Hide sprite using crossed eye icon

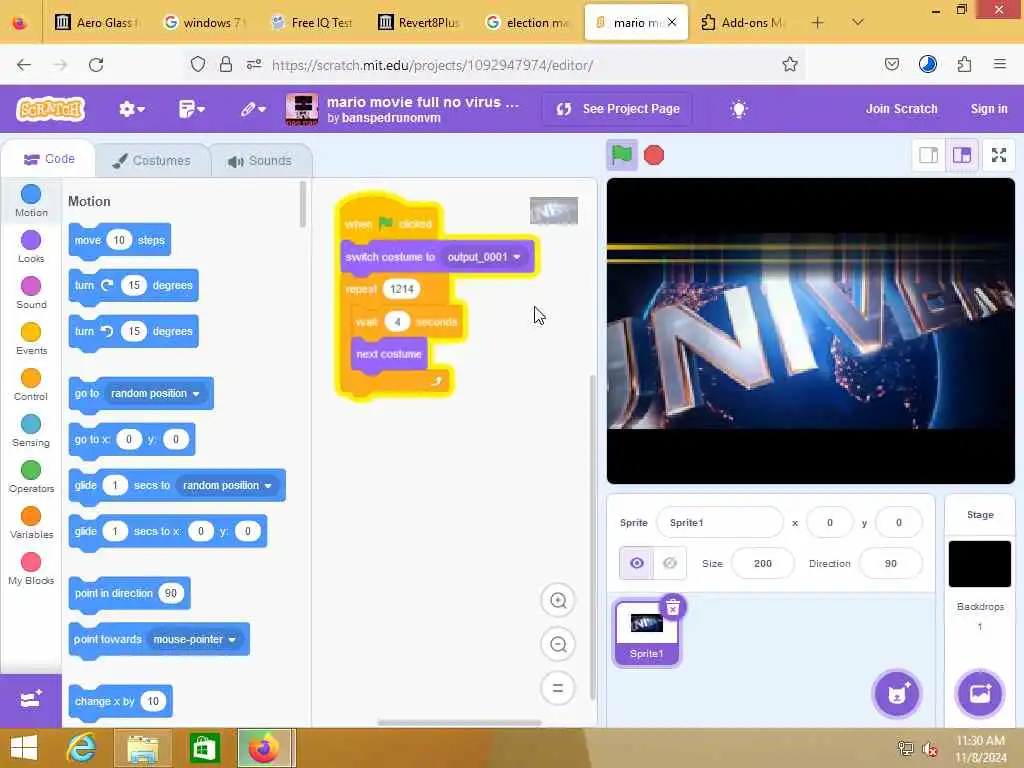[x=670, y=563]
